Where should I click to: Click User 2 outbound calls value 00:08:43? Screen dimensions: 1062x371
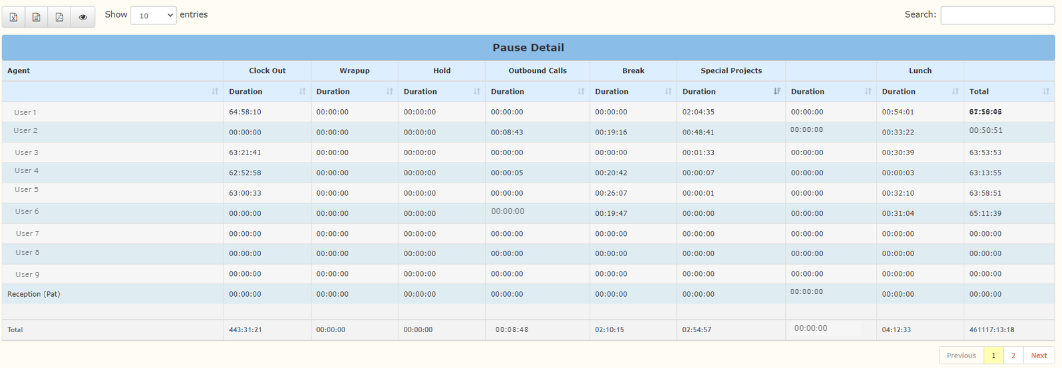pos(507,133)
